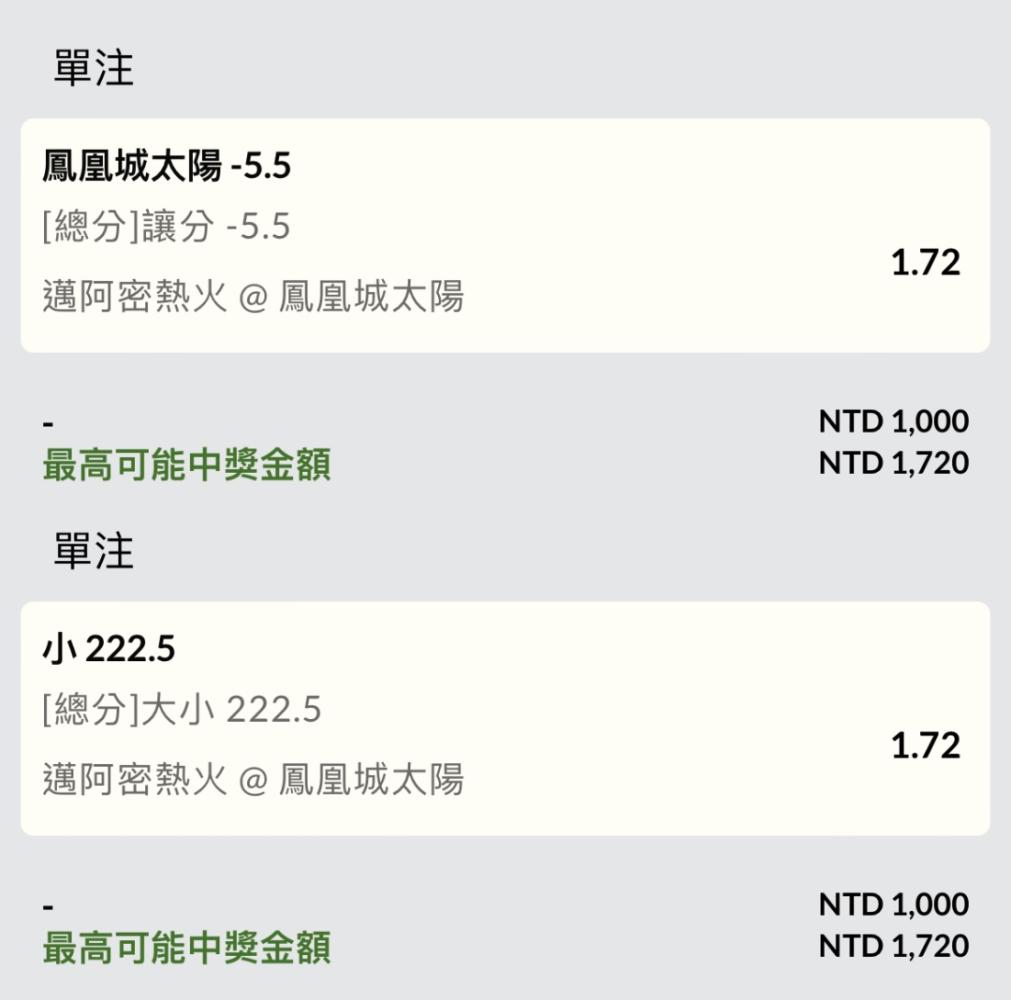The image size is (1011, 1000).
Task: Tap the second 最高可能中獎金額 label
Action: tap(187, 948)
